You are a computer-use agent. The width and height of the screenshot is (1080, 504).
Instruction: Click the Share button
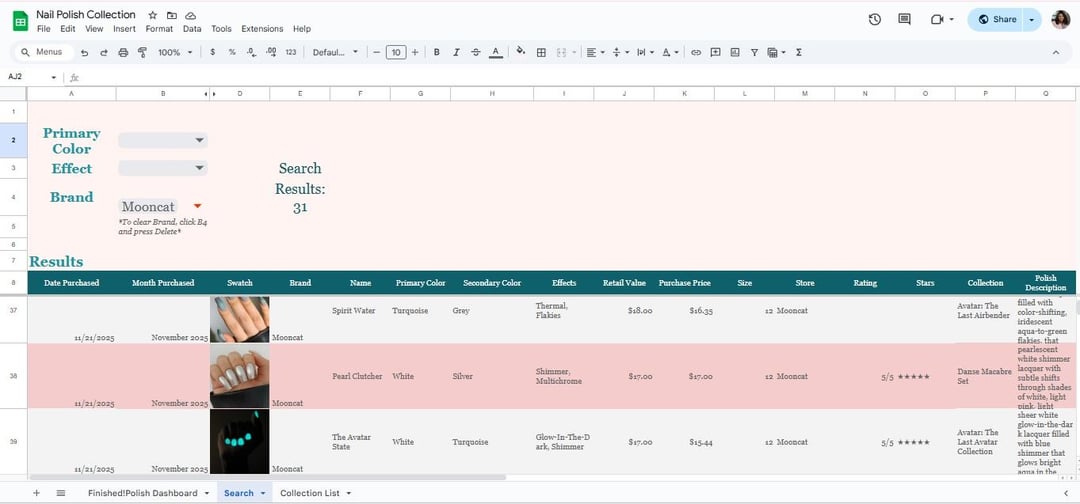coord(997,19)
